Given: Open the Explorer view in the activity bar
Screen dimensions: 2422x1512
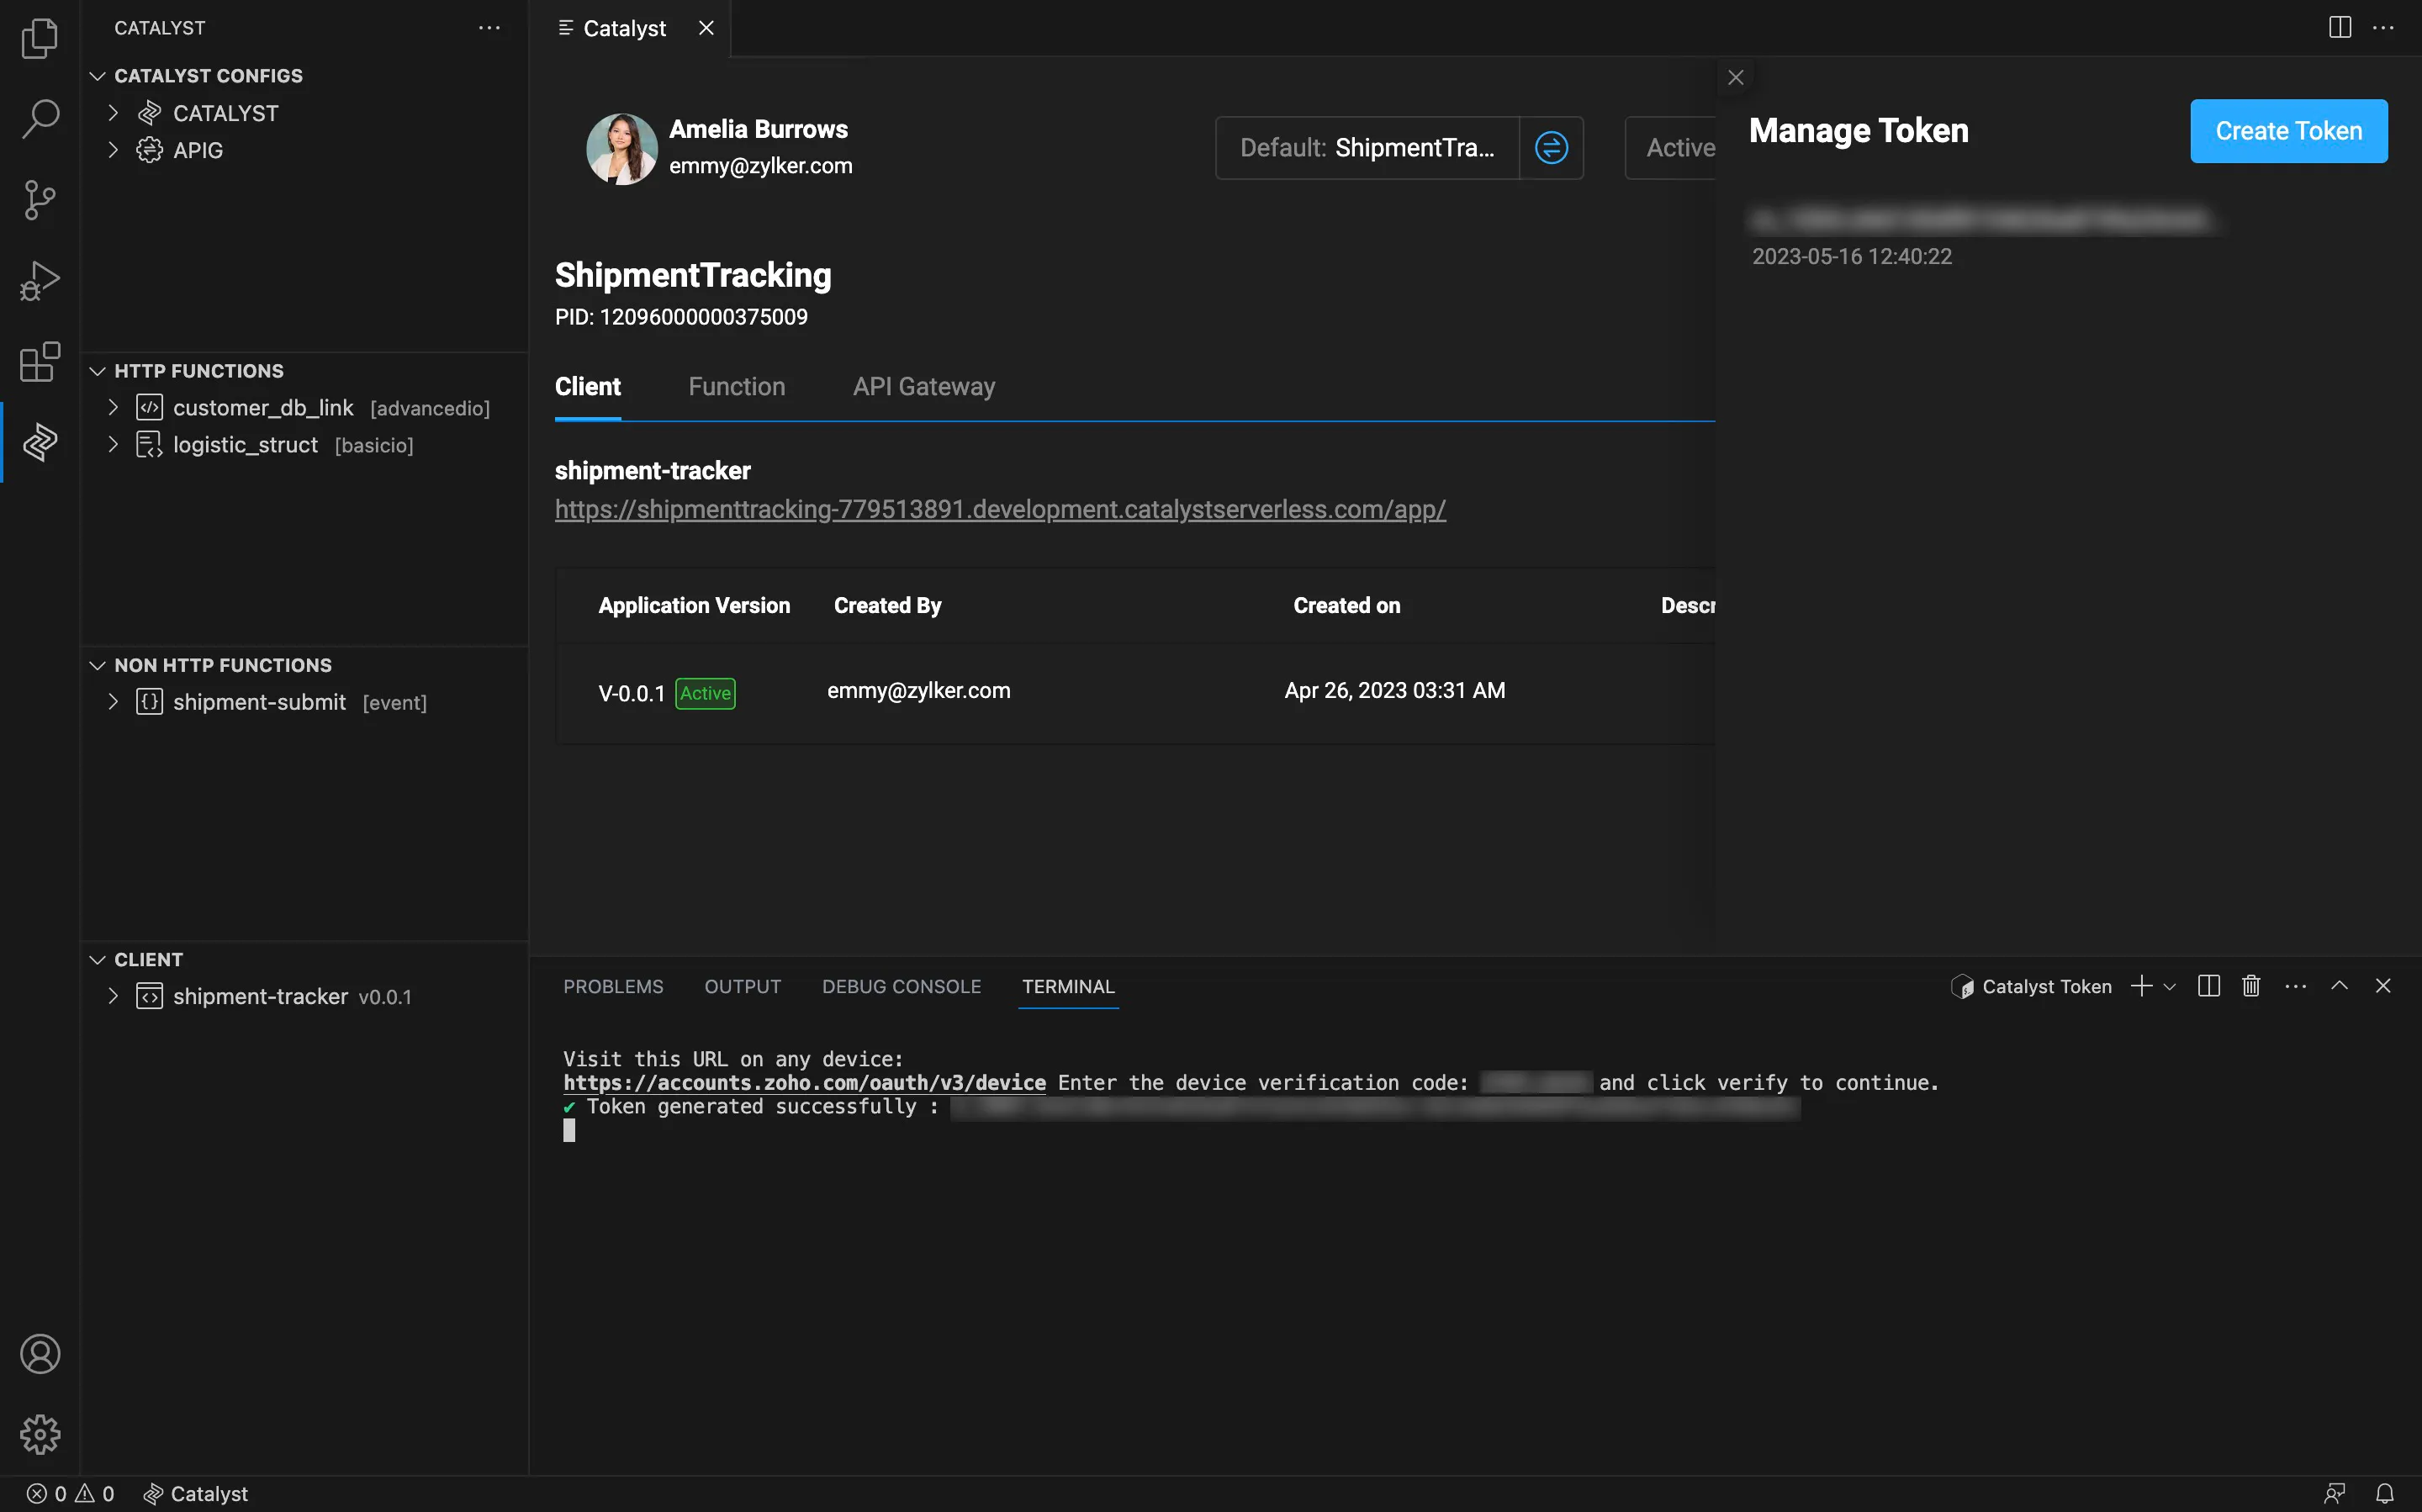Looking at the screenshot, I should [40, 39].
